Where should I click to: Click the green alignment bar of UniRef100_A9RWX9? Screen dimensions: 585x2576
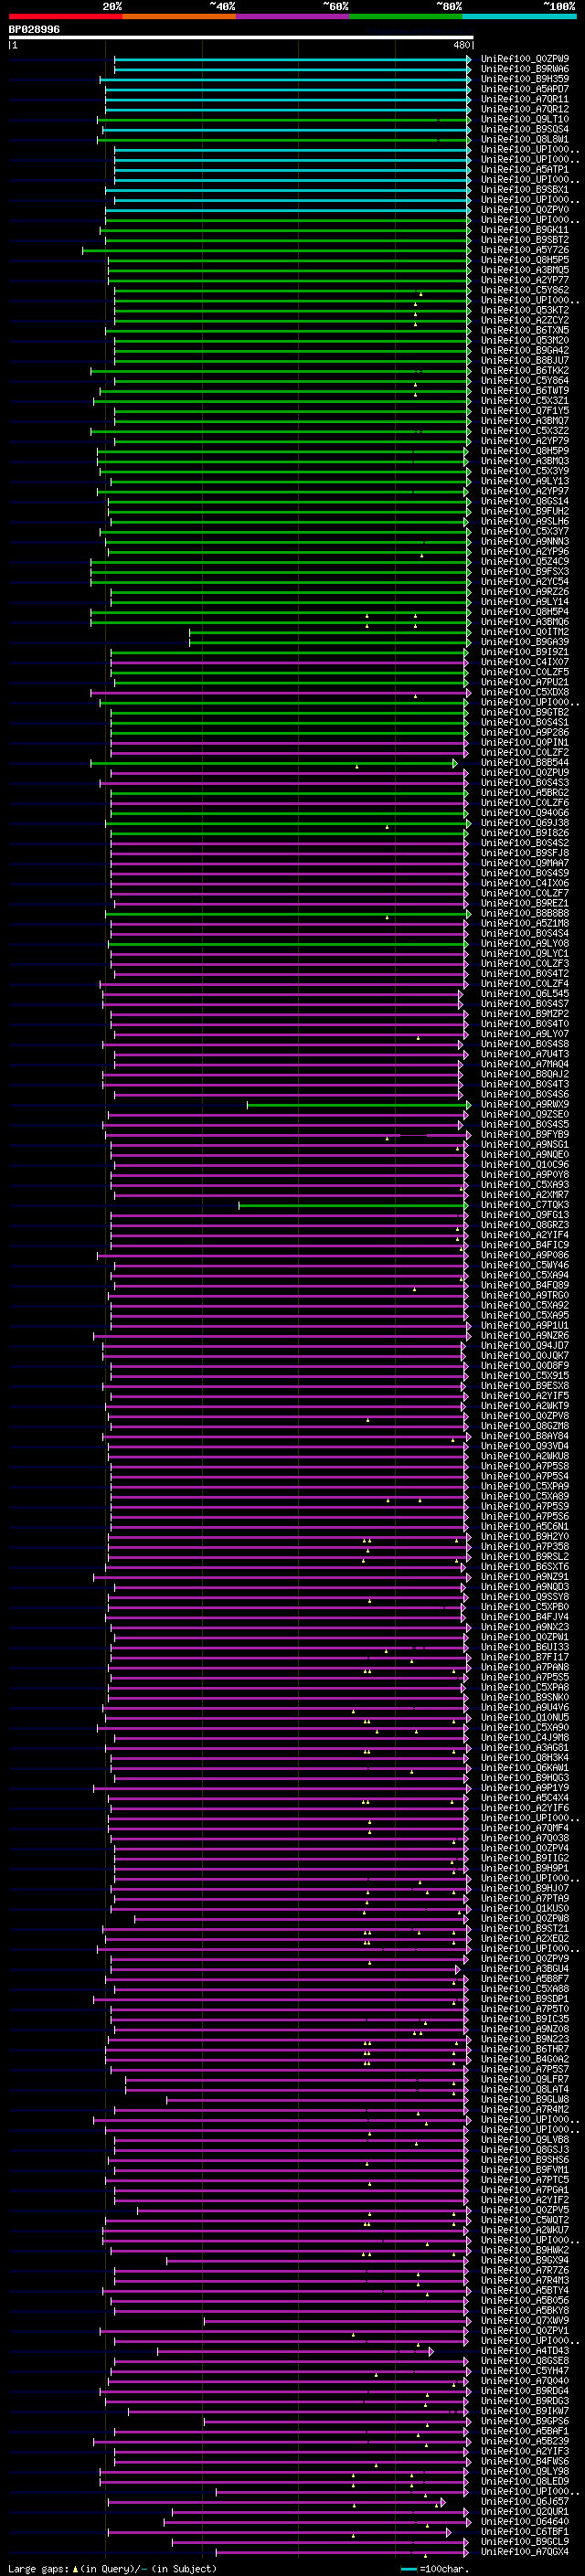pos(357,1105)
